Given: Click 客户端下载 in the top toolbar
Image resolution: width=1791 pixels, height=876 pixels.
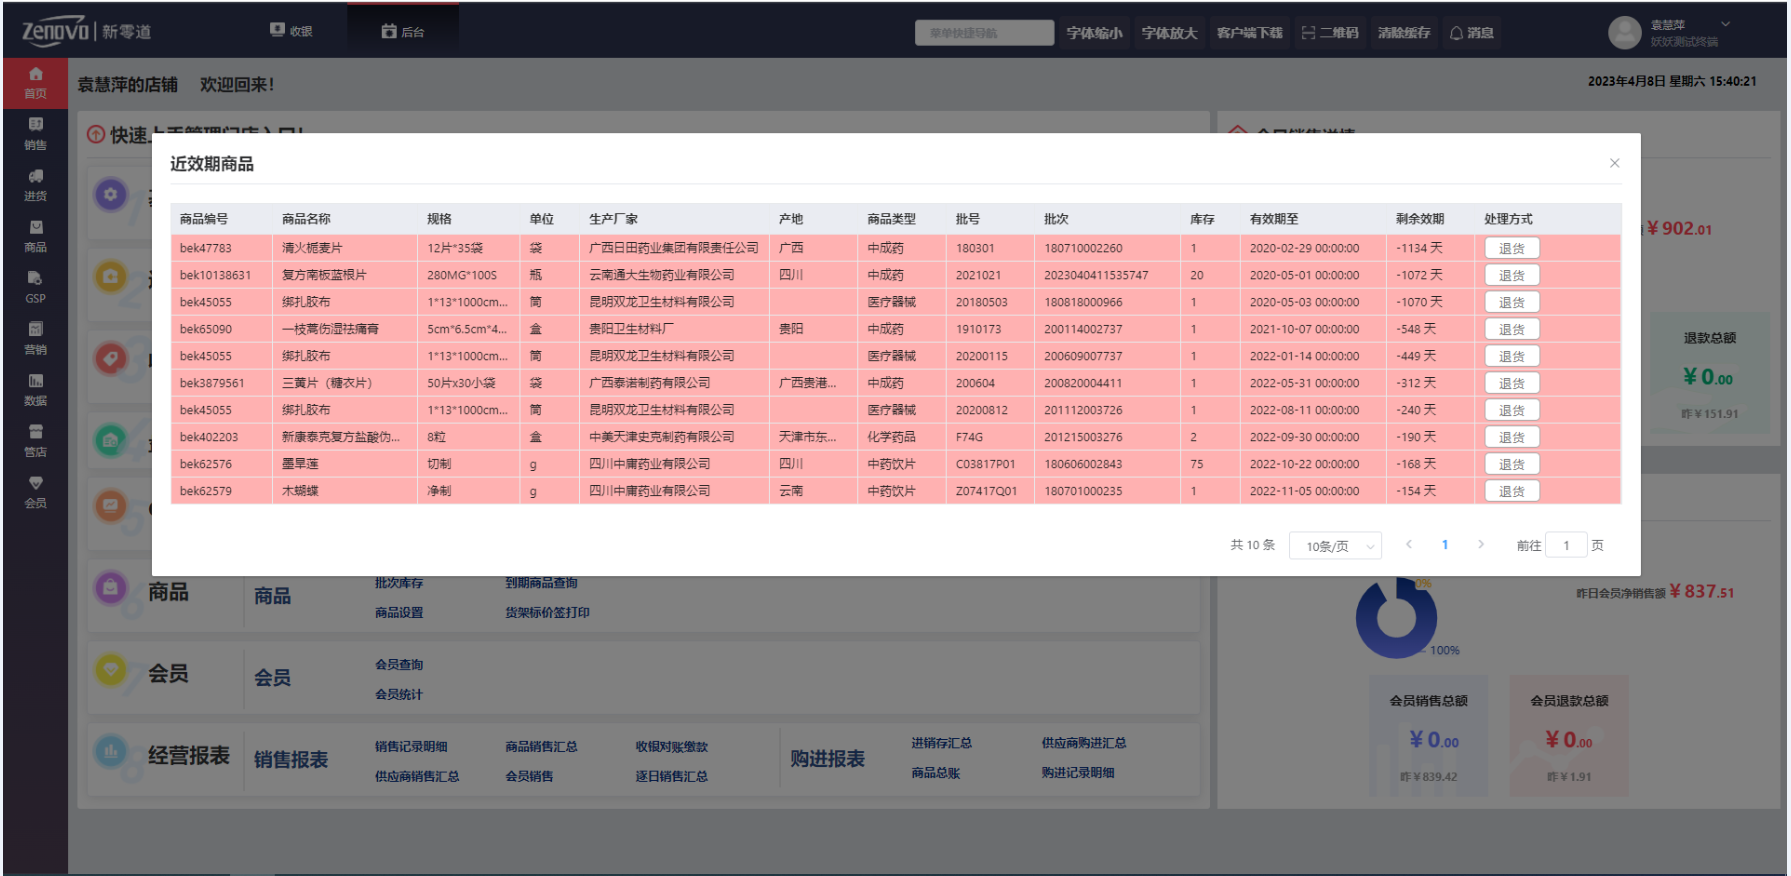Looking at the screenshot, I should point(1249,33).
